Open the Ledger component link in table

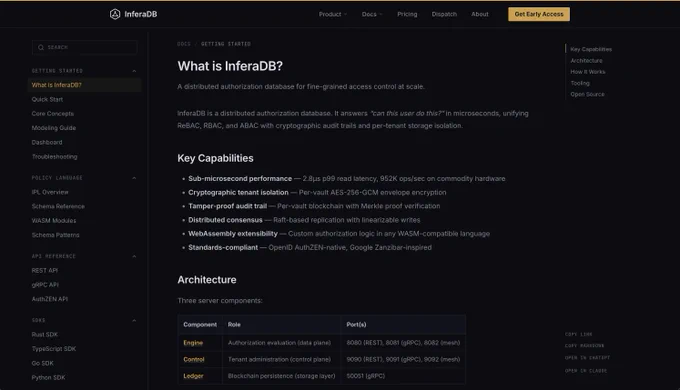pos(193,376)
